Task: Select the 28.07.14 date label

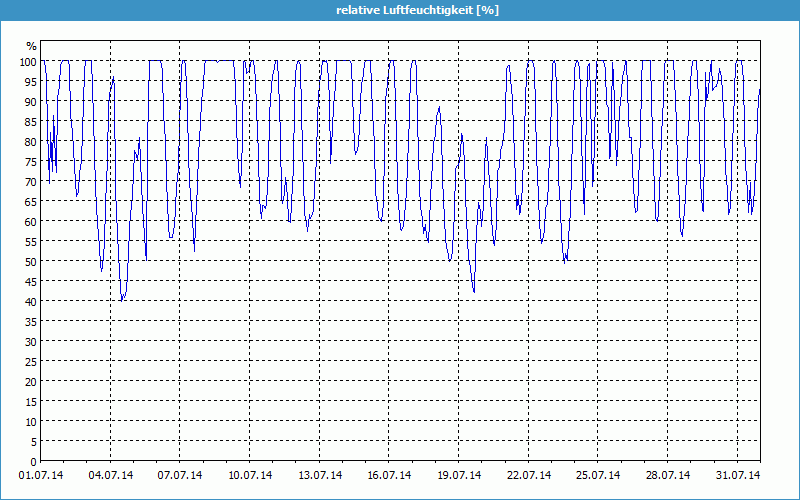Action: 669,475
